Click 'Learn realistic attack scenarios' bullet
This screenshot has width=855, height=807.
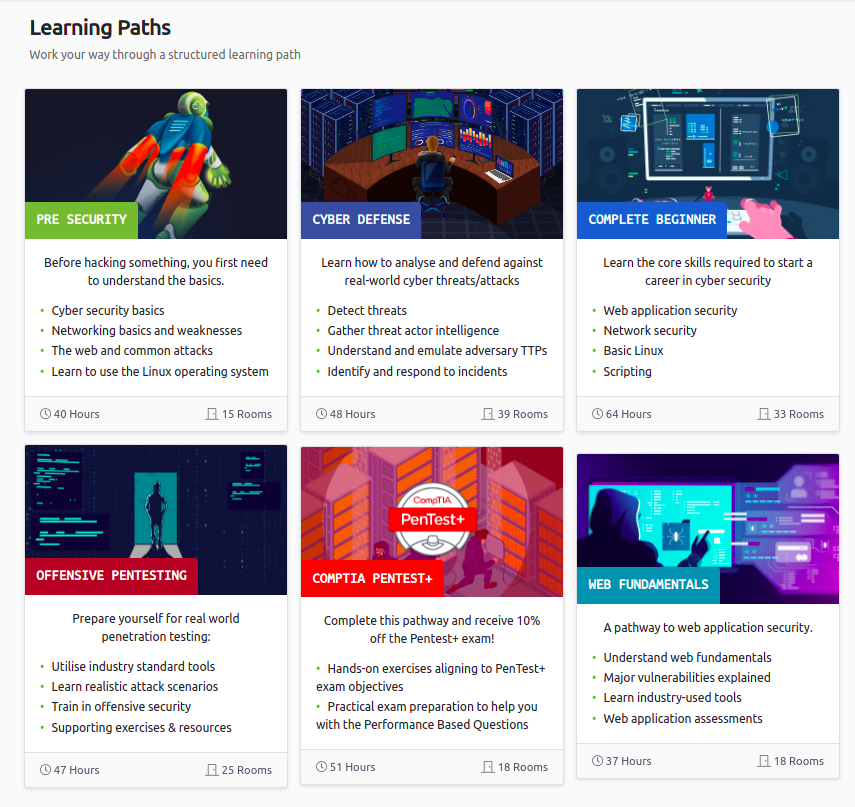(135, 686)
